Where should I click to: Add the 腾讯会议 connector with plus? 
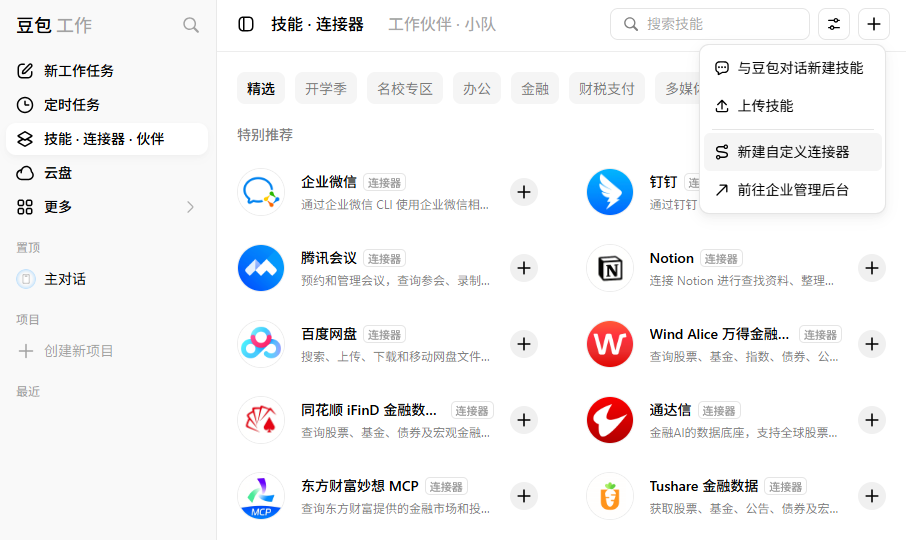pyautogui.click(x=524, y=268)
